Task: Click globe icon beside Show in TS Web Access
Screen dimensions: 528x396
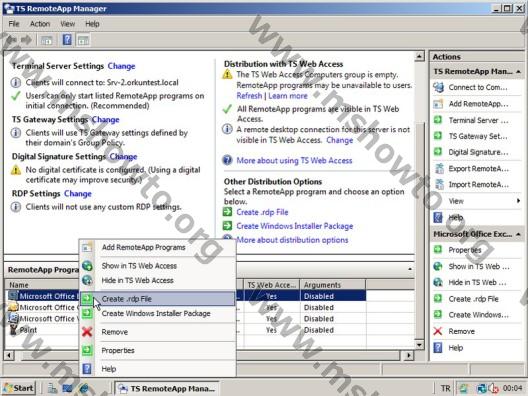Action: point(87,266)
